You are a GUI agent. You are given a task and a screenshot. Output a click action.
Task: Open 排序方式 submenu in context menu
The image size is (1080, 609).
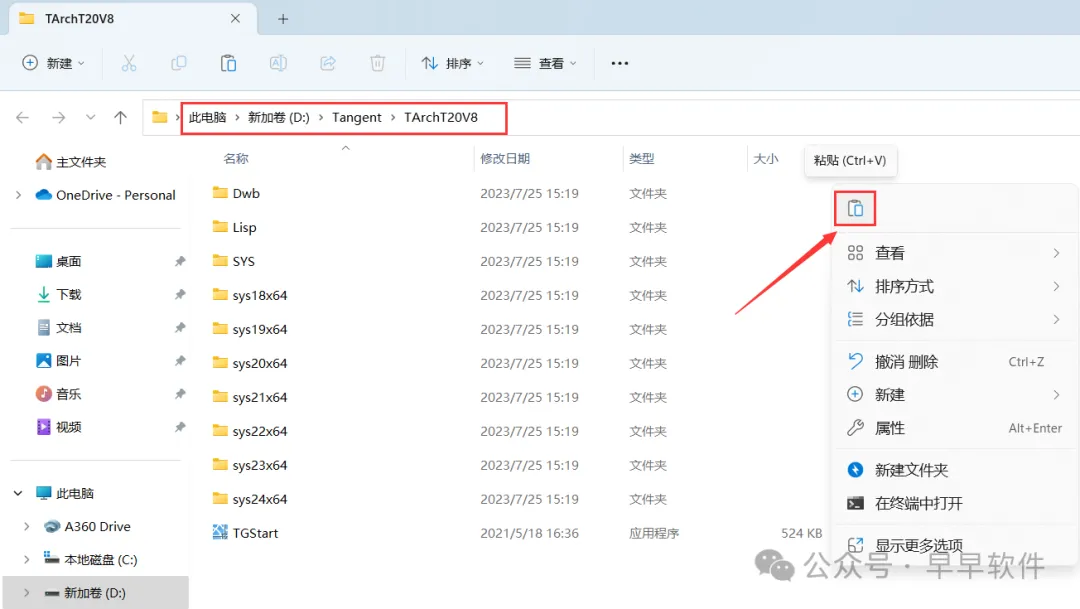click(954, 286)
